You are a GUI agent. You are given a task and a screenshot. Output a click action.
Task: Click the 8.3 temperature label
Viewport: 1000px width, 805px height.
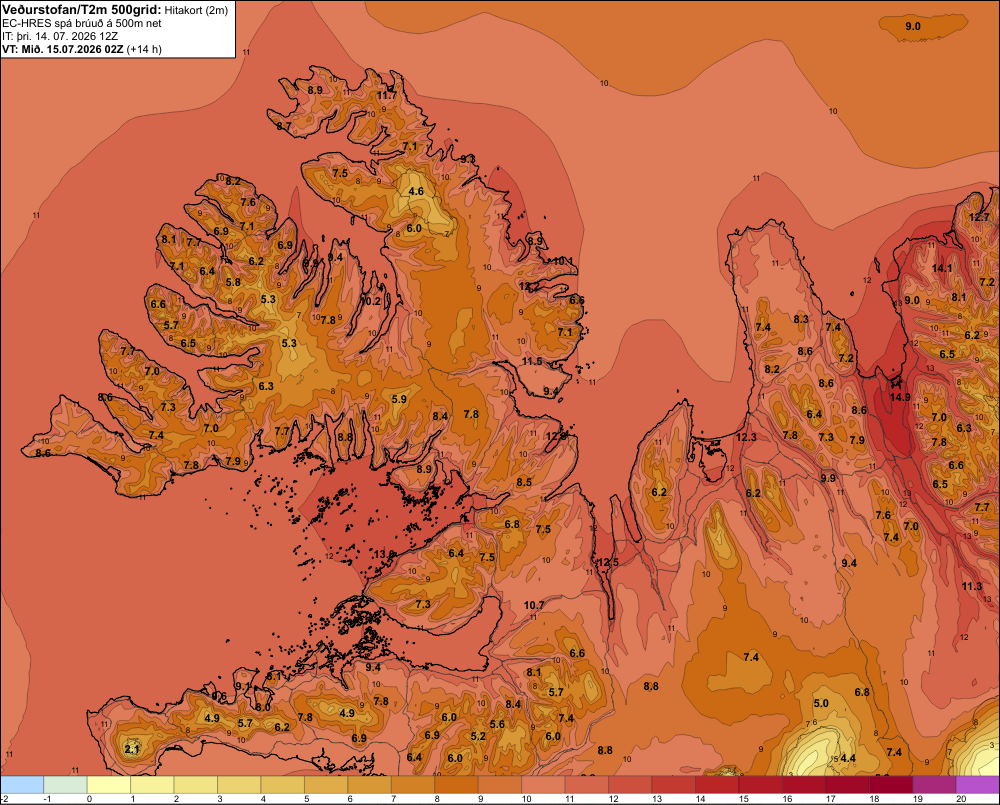coord(801,319)
